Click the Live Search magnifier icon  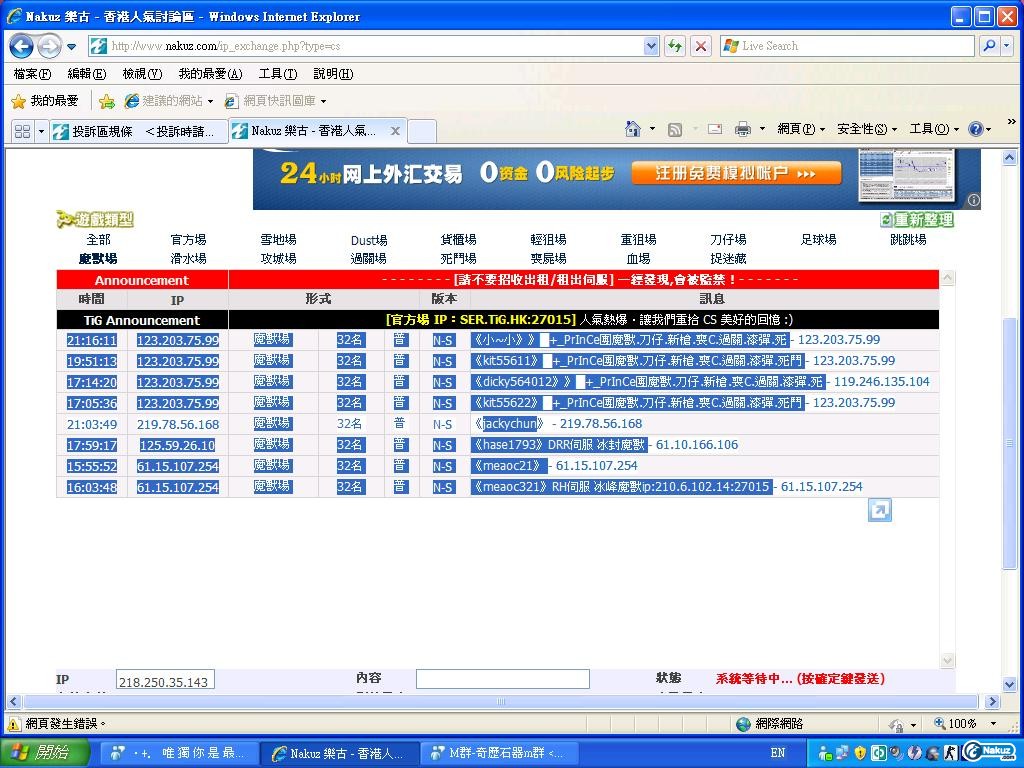coord(988,46)
